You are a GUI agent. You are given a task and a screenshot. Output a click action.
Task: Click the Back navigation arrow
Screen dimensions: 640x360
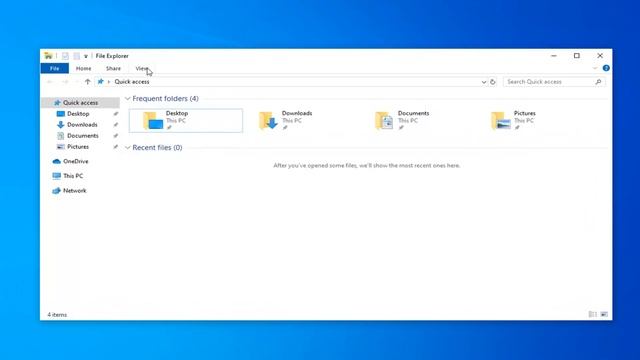(x=50, y=82)
